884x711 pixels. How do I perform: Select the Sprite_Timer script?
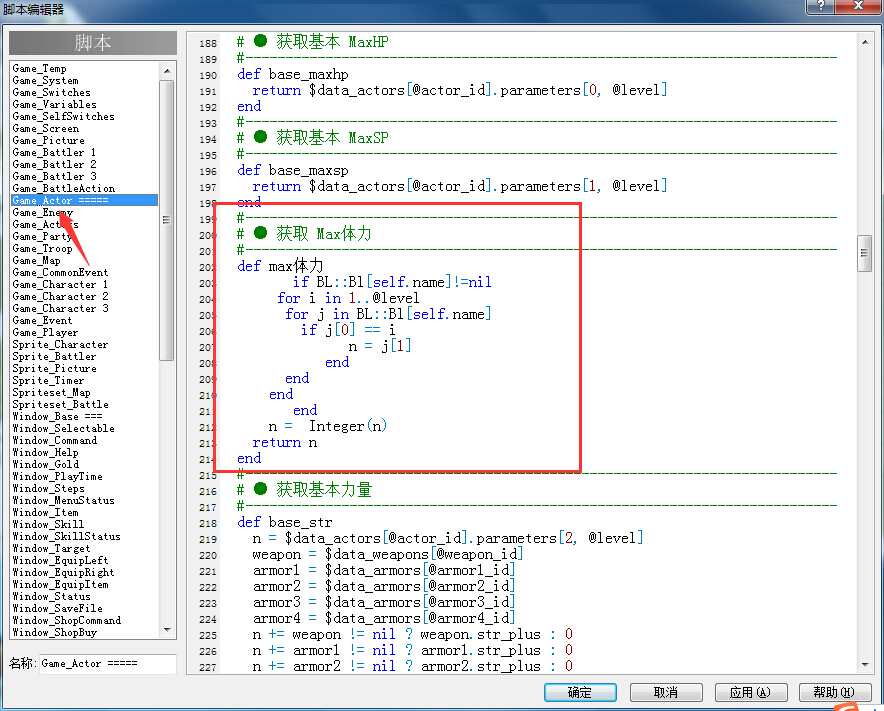coord(48,381)
